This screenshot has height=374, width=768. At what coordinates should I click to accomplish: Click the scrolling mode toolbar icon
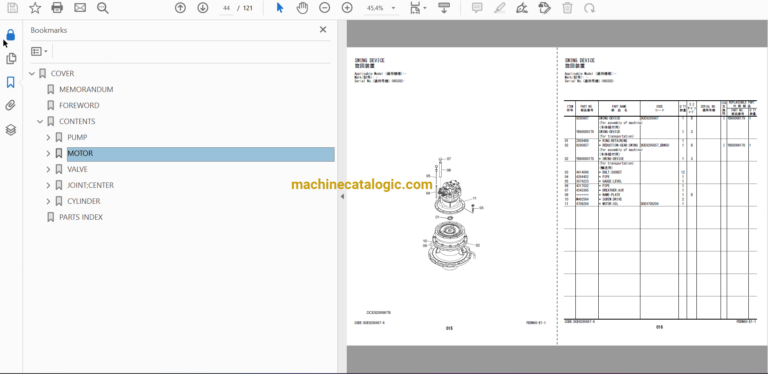pos(444,8)
